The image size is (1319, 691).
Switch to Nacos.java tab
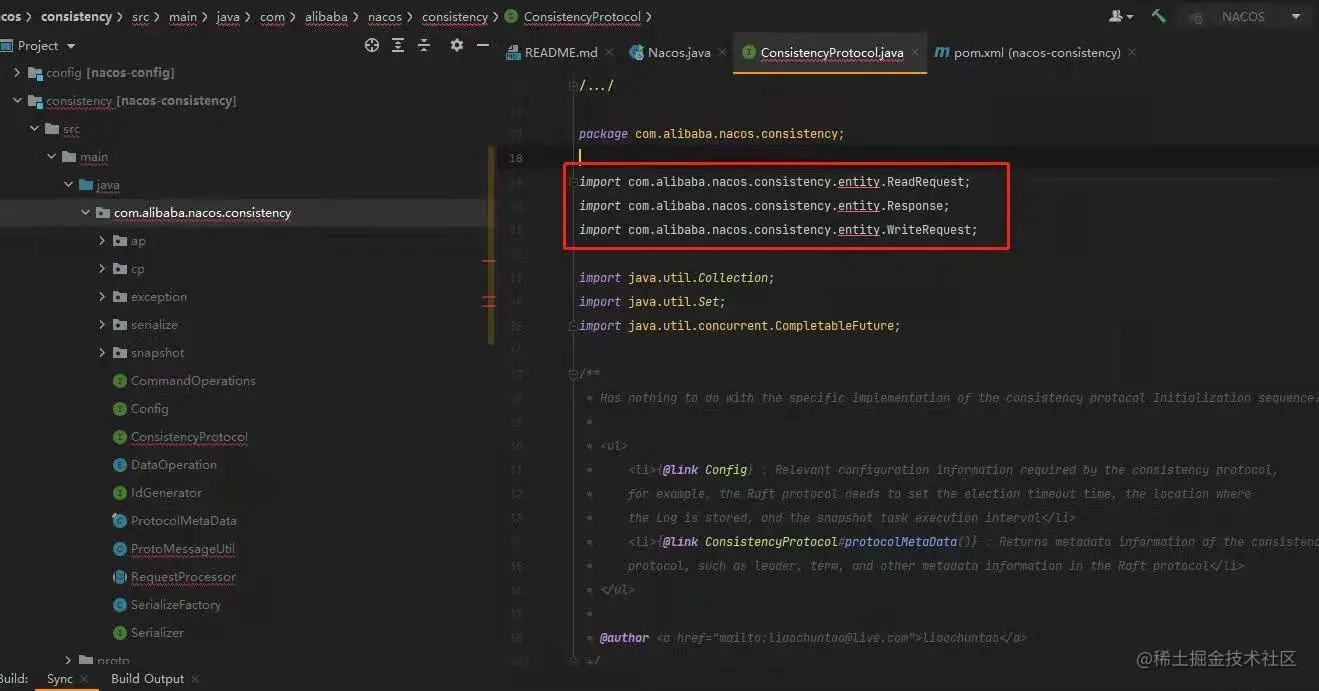point(679,52)
